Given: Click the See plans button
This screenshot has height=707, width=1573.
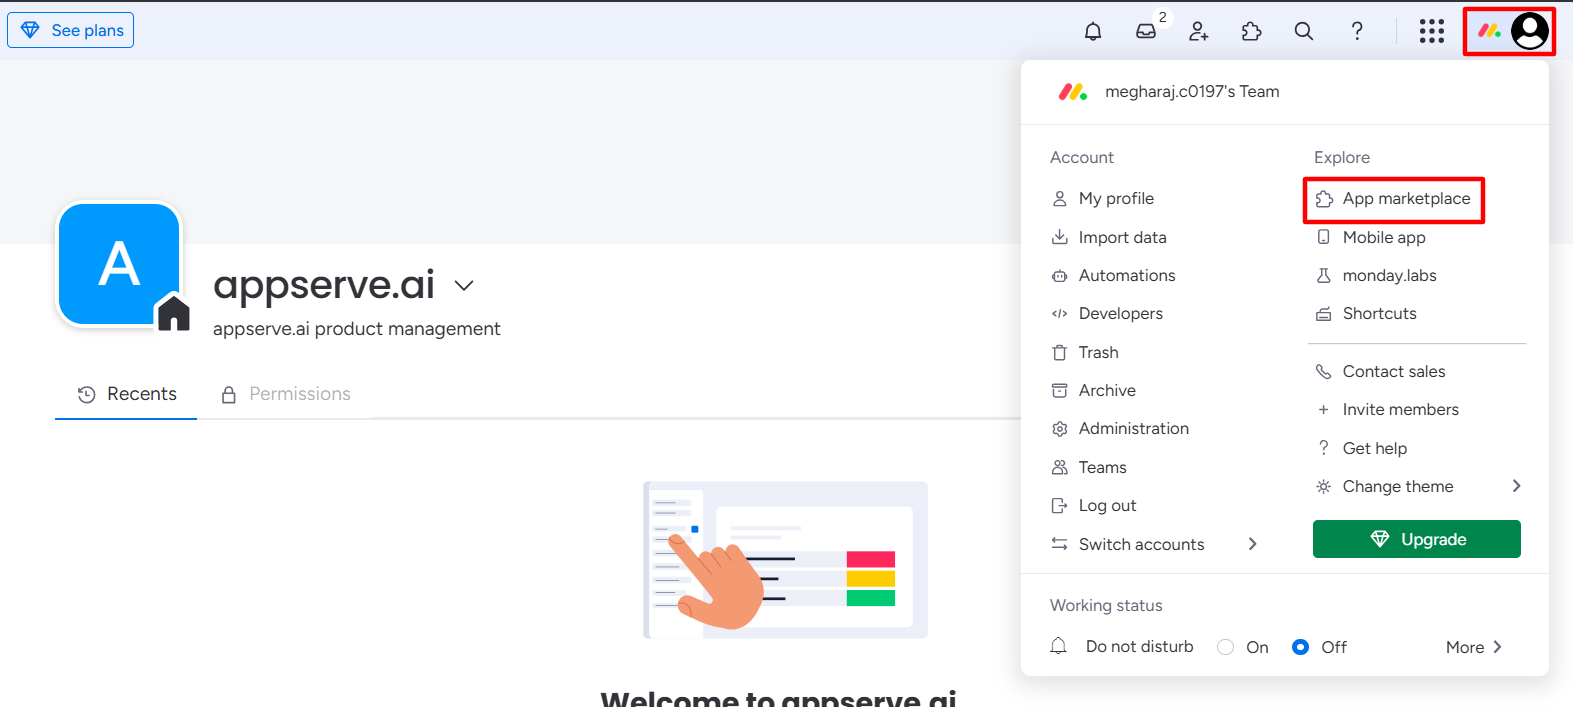Looking at the screenshot, I should (x=71, y=30).
